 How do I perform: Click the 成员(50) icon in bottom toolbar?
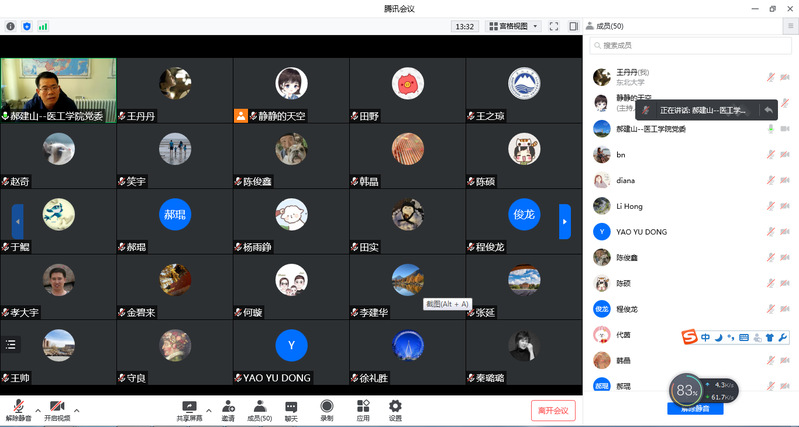(259, 409)
